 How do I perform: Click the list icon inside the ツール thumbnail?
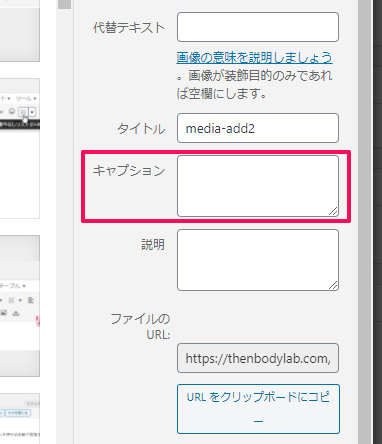coord(23,112)
